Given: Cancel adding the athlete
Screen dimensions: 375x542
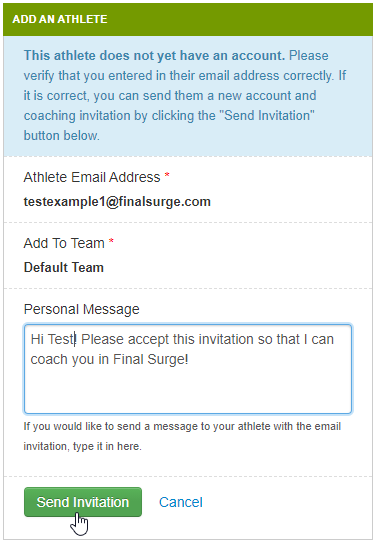Looking at the screenshot, I should [181, 502].
